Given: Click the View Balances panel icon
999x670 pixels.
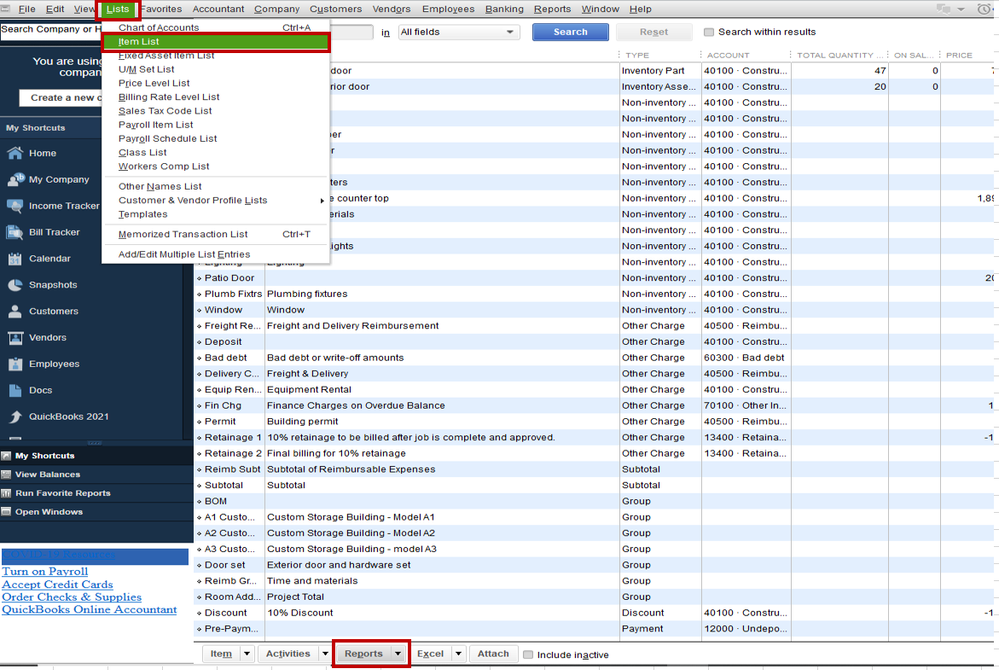Looking at the screenshot, I should pyautogui.click(x=6, y=474).
